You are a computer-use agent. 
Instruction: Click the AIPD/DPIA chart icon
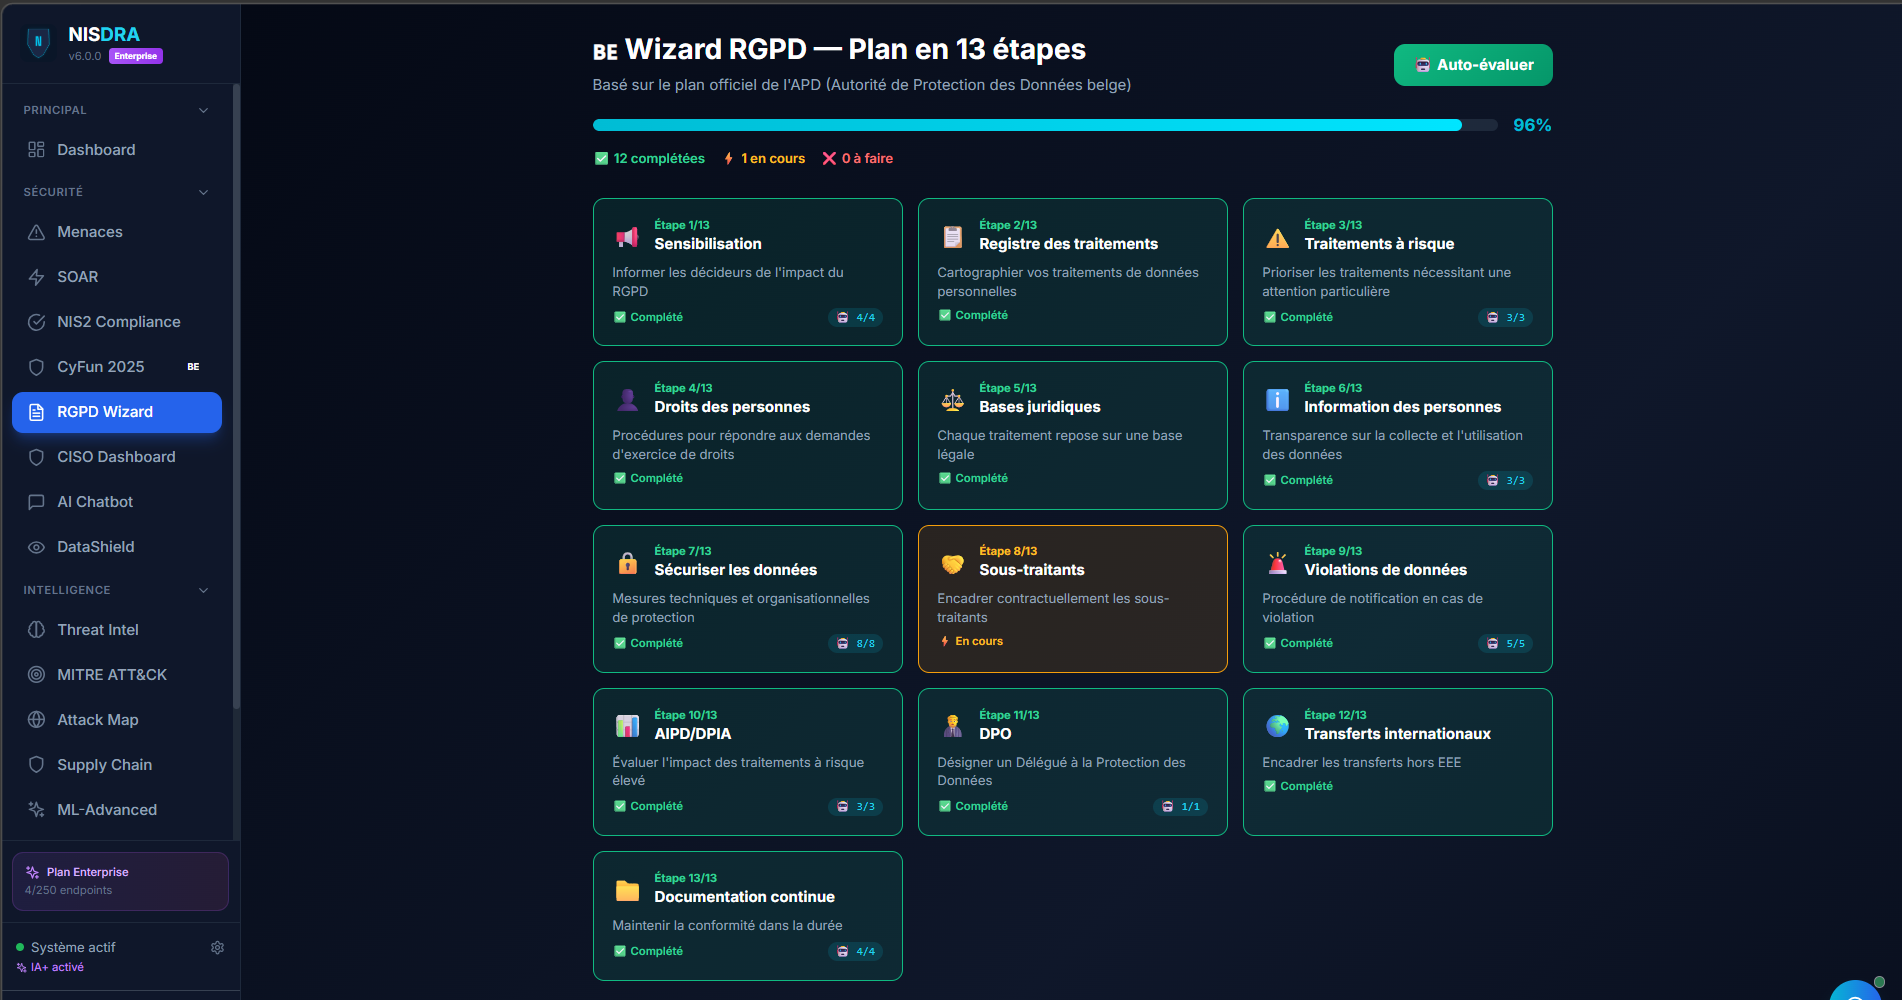[x=627, y=726]
